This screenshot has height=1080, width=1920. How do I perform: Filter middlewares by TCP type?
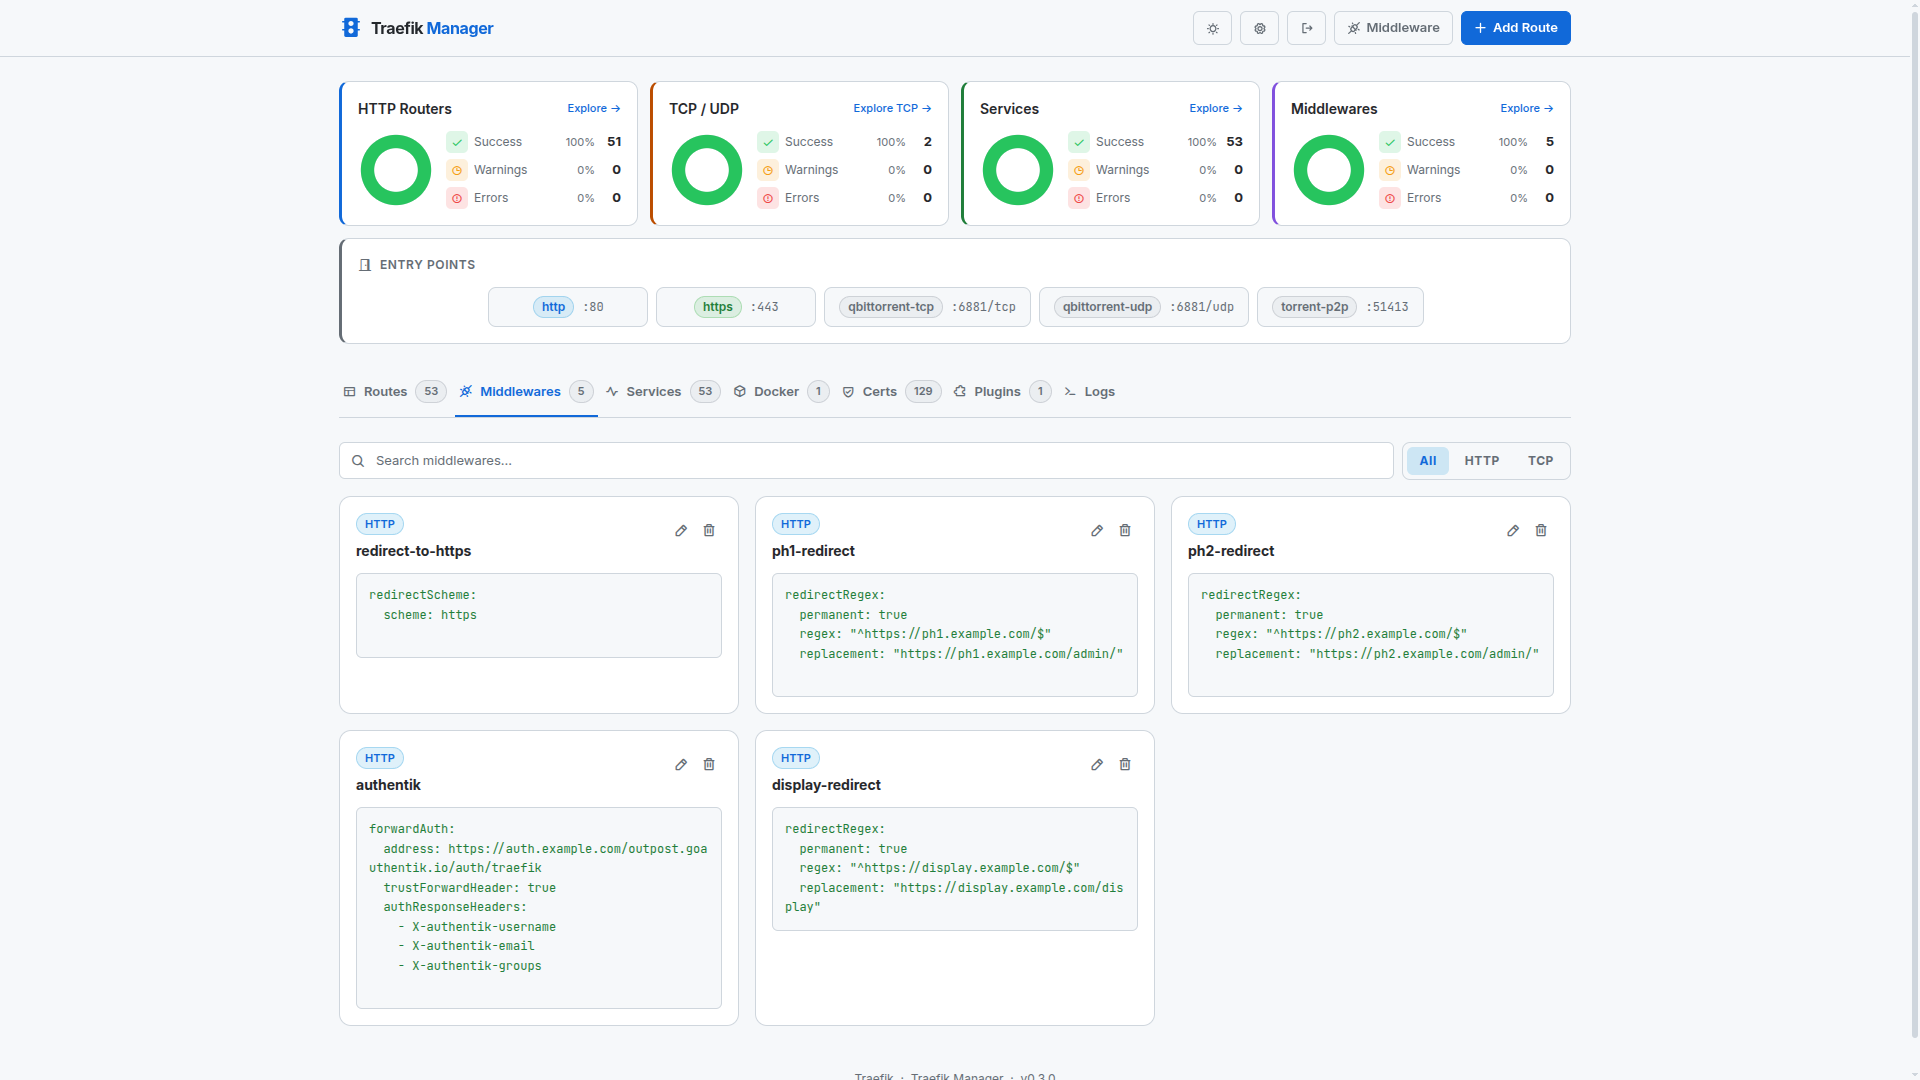1540,460
